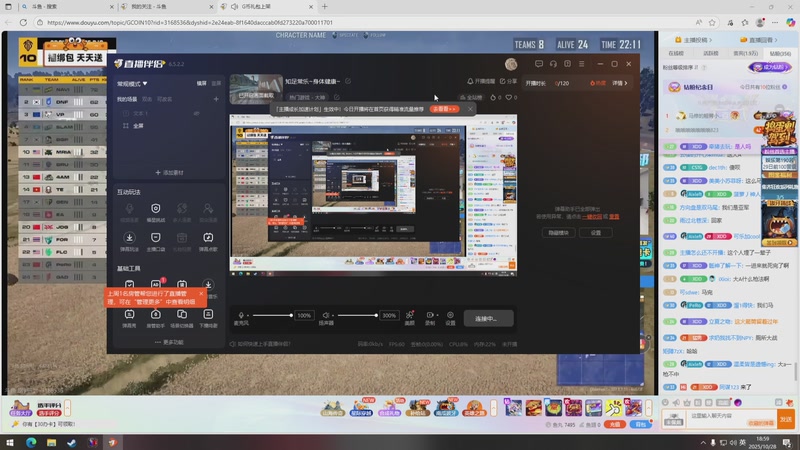The height and width of the screenshot is (450, 800).
Task: Open the 房管助手 room manager tool
Action: tap(156, 318)
